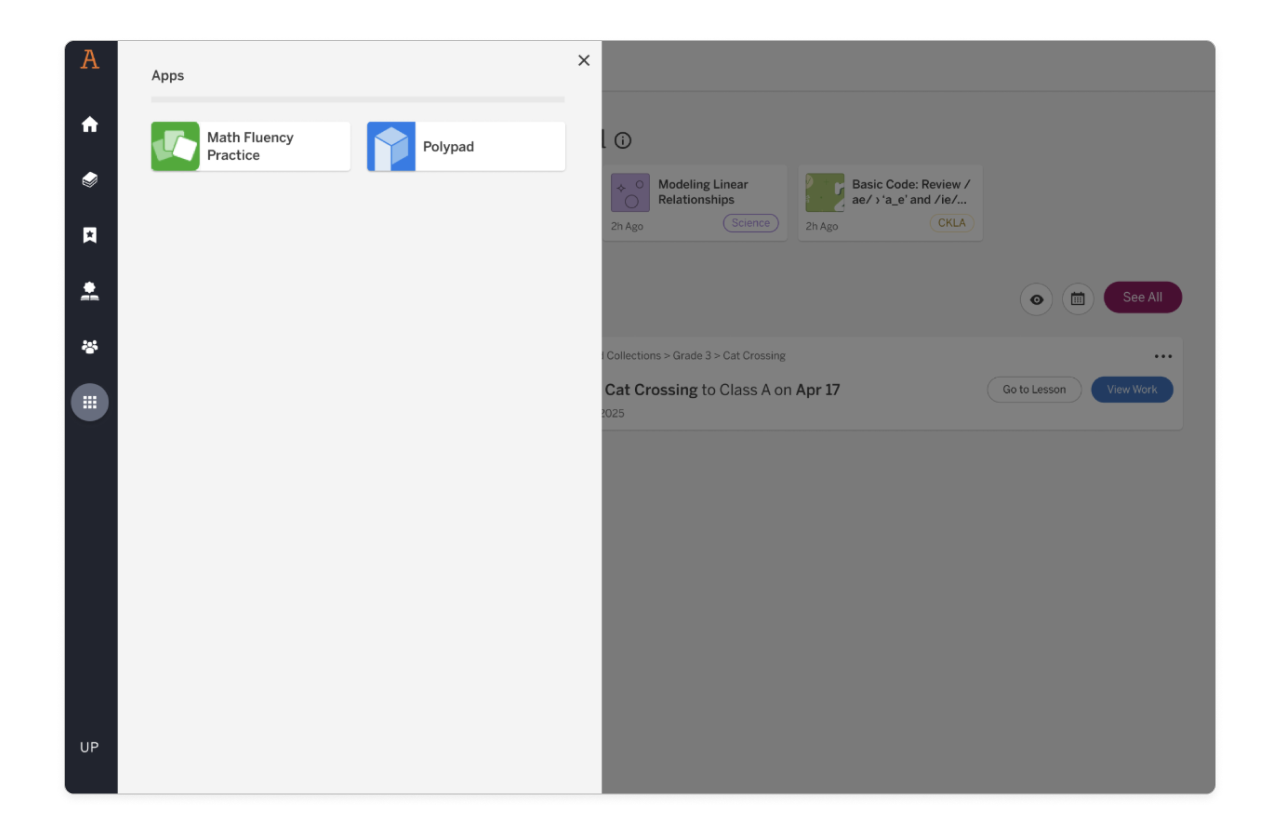Click the green Math Fluency cards icon

(175, 147)
